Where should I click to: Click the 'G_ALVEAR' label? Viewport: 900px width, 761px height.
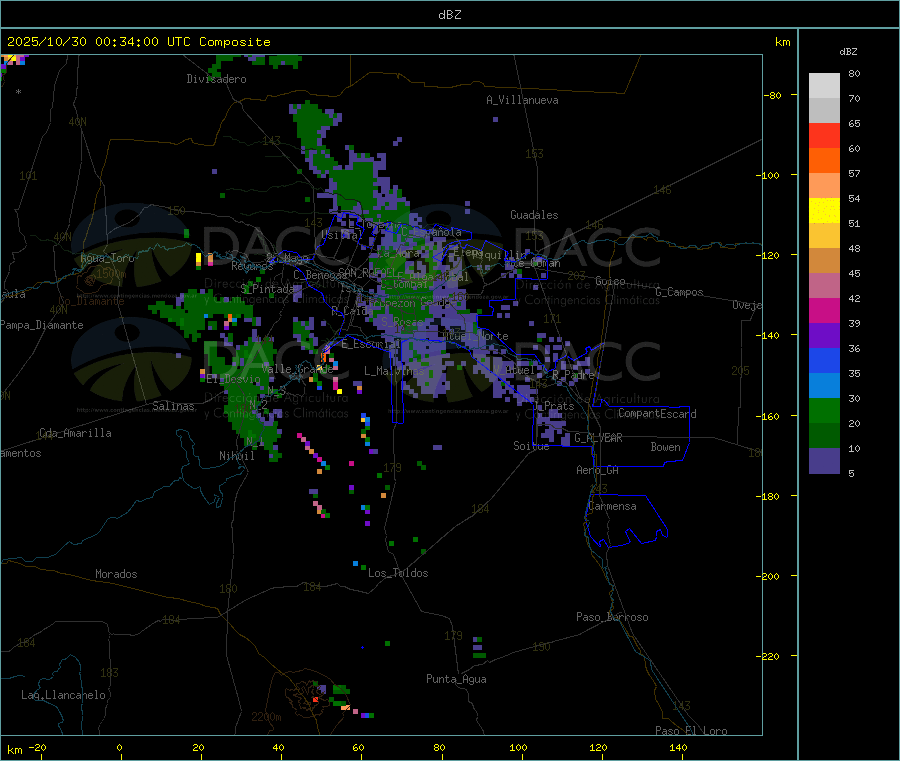[x=598, y=438]
